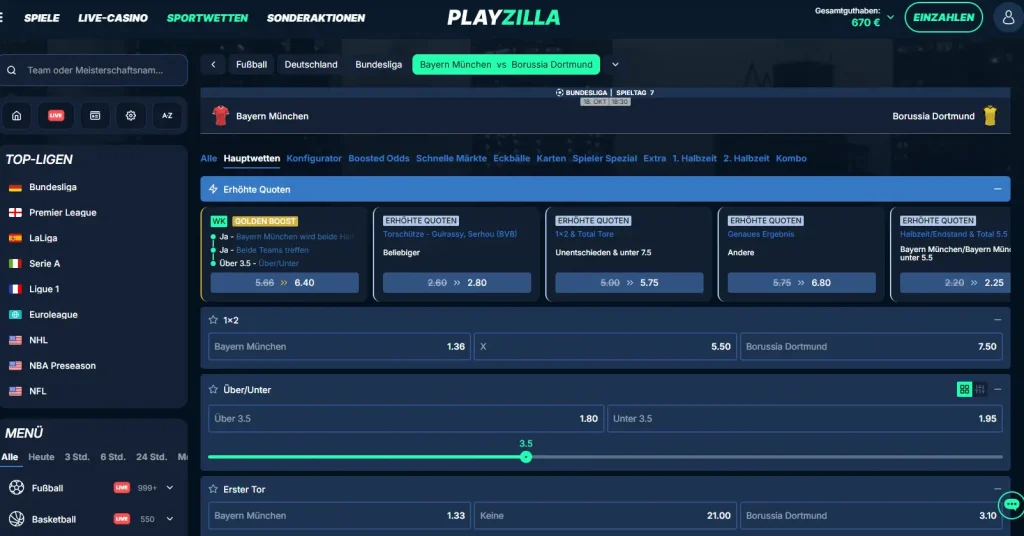
Task: Select Genaues Ergebnis boosted odds 6.80
Action: tap(802, 283)
